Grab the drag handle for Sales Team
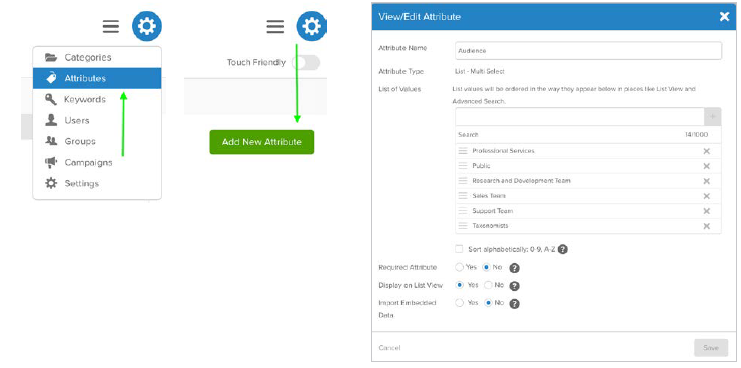Viewport: 741px width, 368px height. (x=463, y=196)
